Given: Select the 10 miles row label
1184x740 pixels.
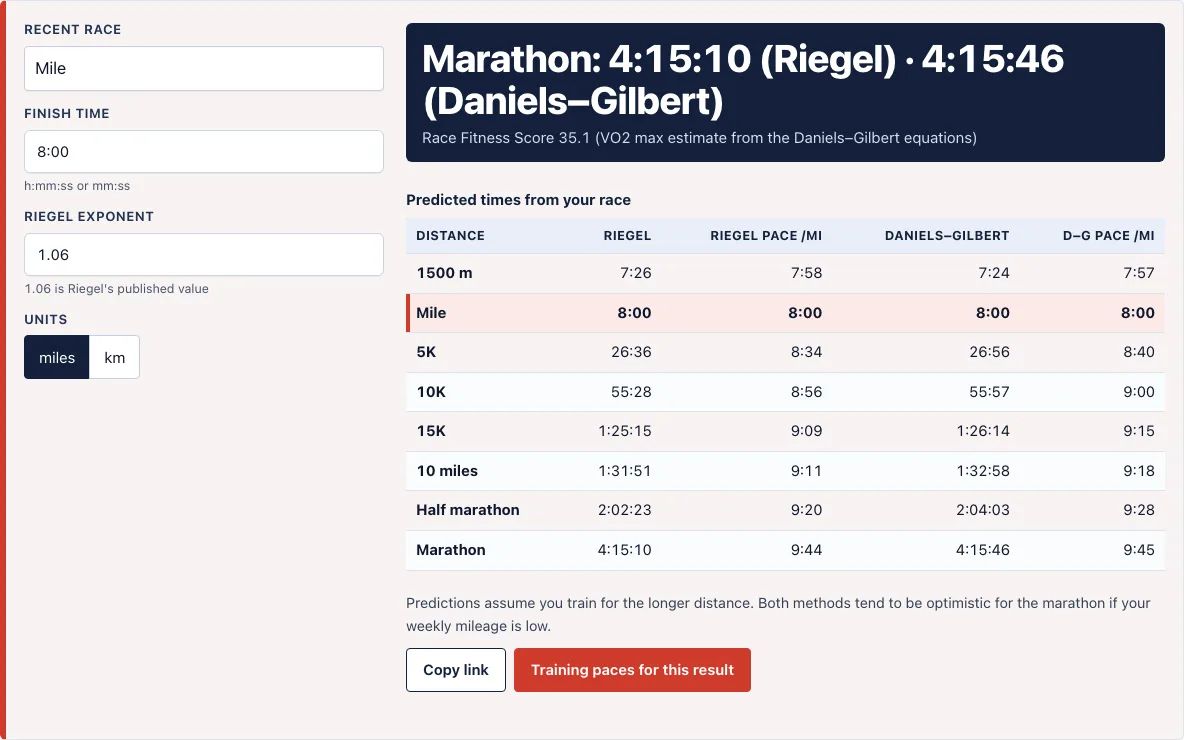Looking at the screenshot, I should tap(447, 471).
